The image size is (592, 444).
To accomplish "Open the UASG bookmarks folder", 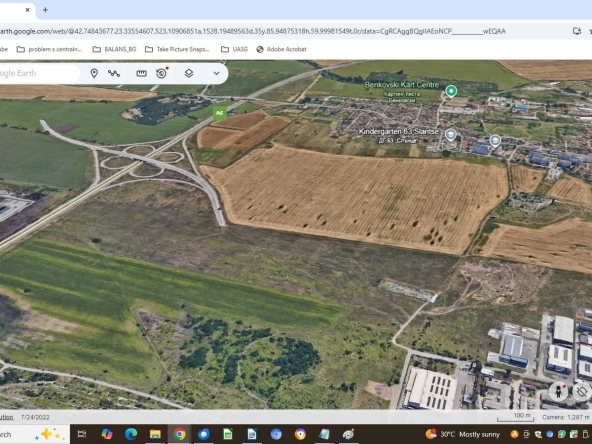I will click(x=234, y=49).
